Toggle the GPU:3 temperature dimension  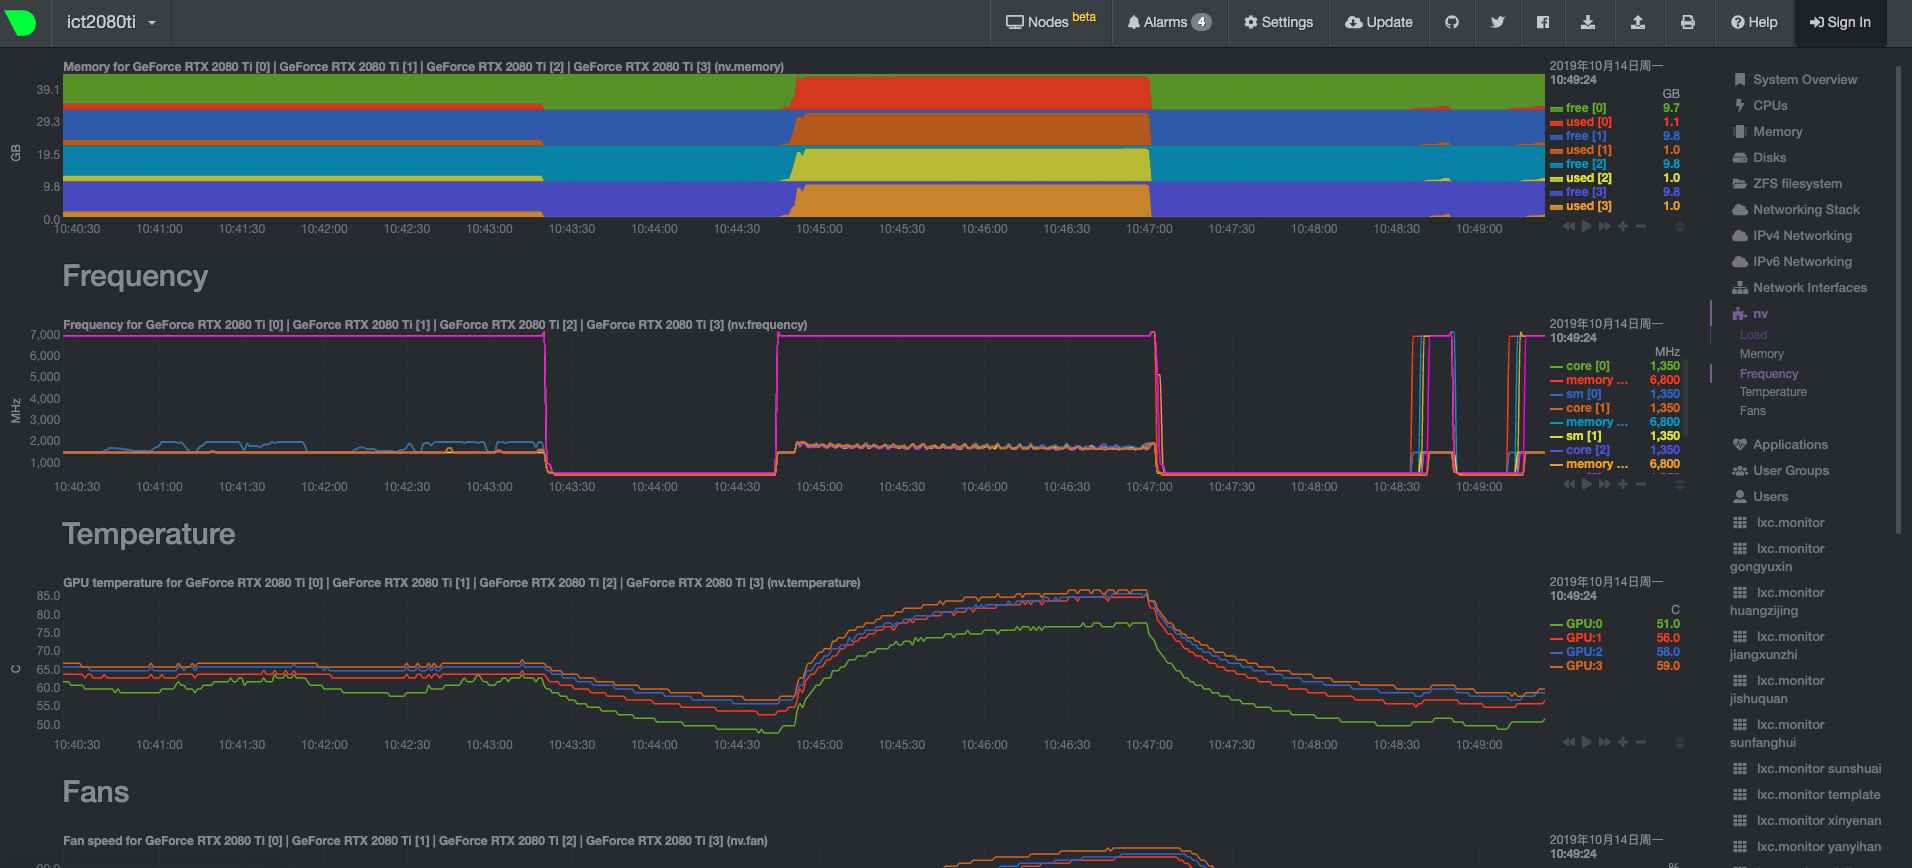pos(1584,666)
